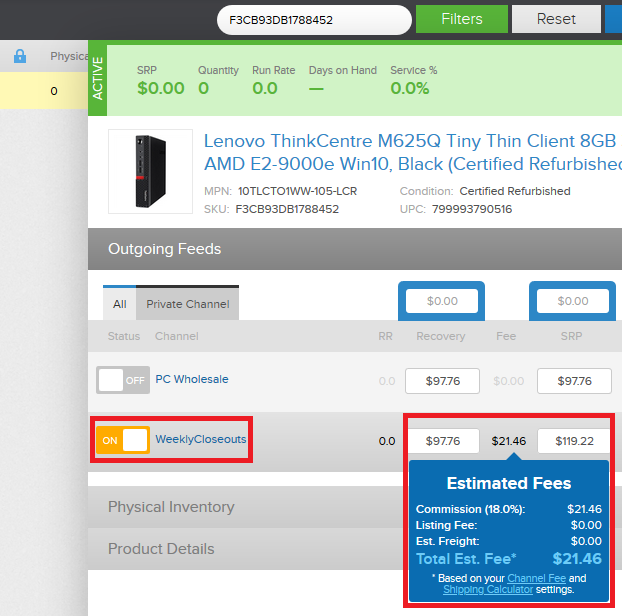Click the Reset button
Viewport: 622px width, 616px height.
[x=556, y=19]
